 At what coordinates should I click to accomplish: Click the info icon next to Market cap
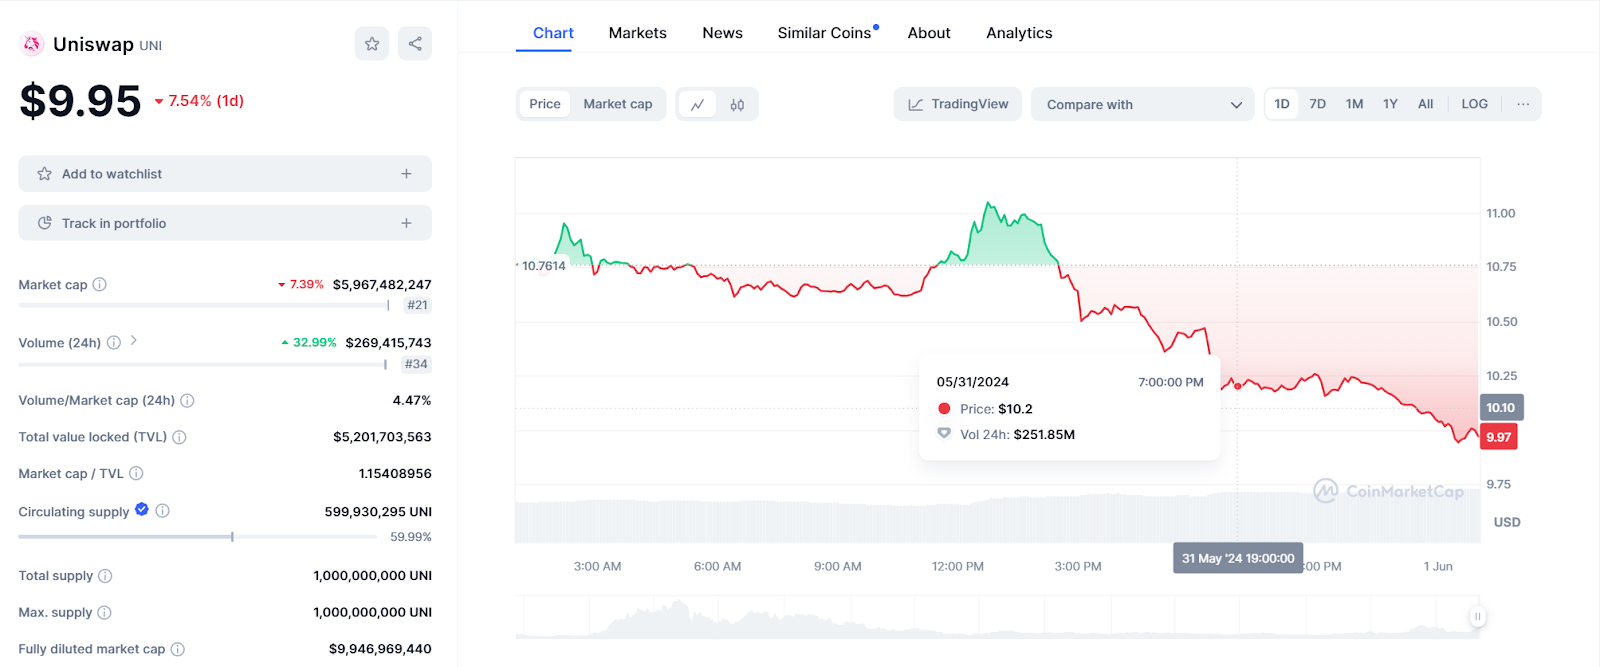click(100, 285)
